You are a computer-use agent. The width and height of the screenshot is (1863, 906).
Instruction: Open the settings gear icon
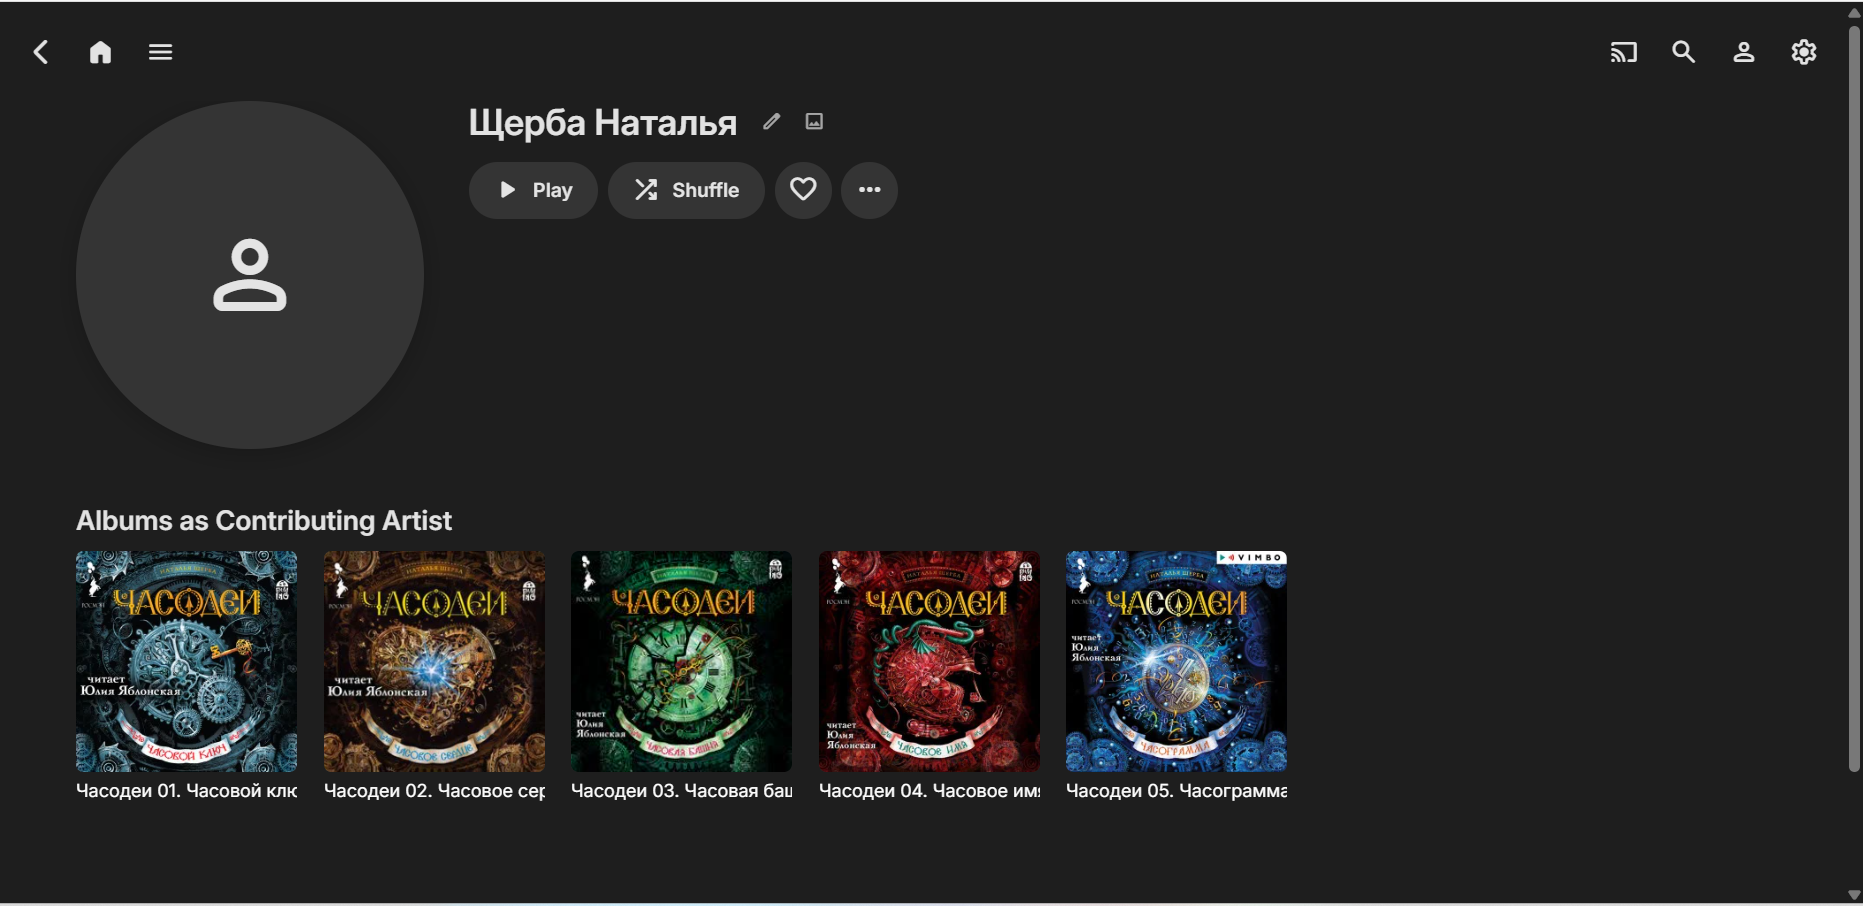pos(1804,52)
